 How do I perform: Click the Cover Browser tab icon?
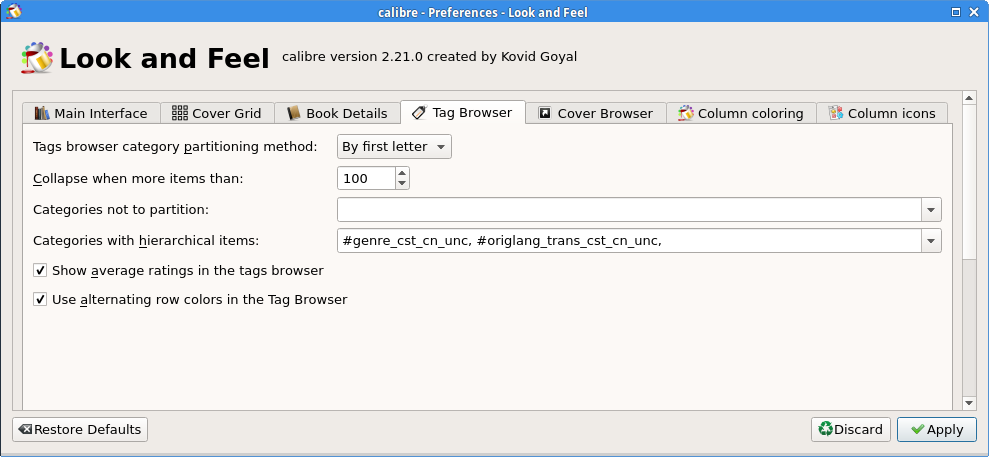(545, 113)
